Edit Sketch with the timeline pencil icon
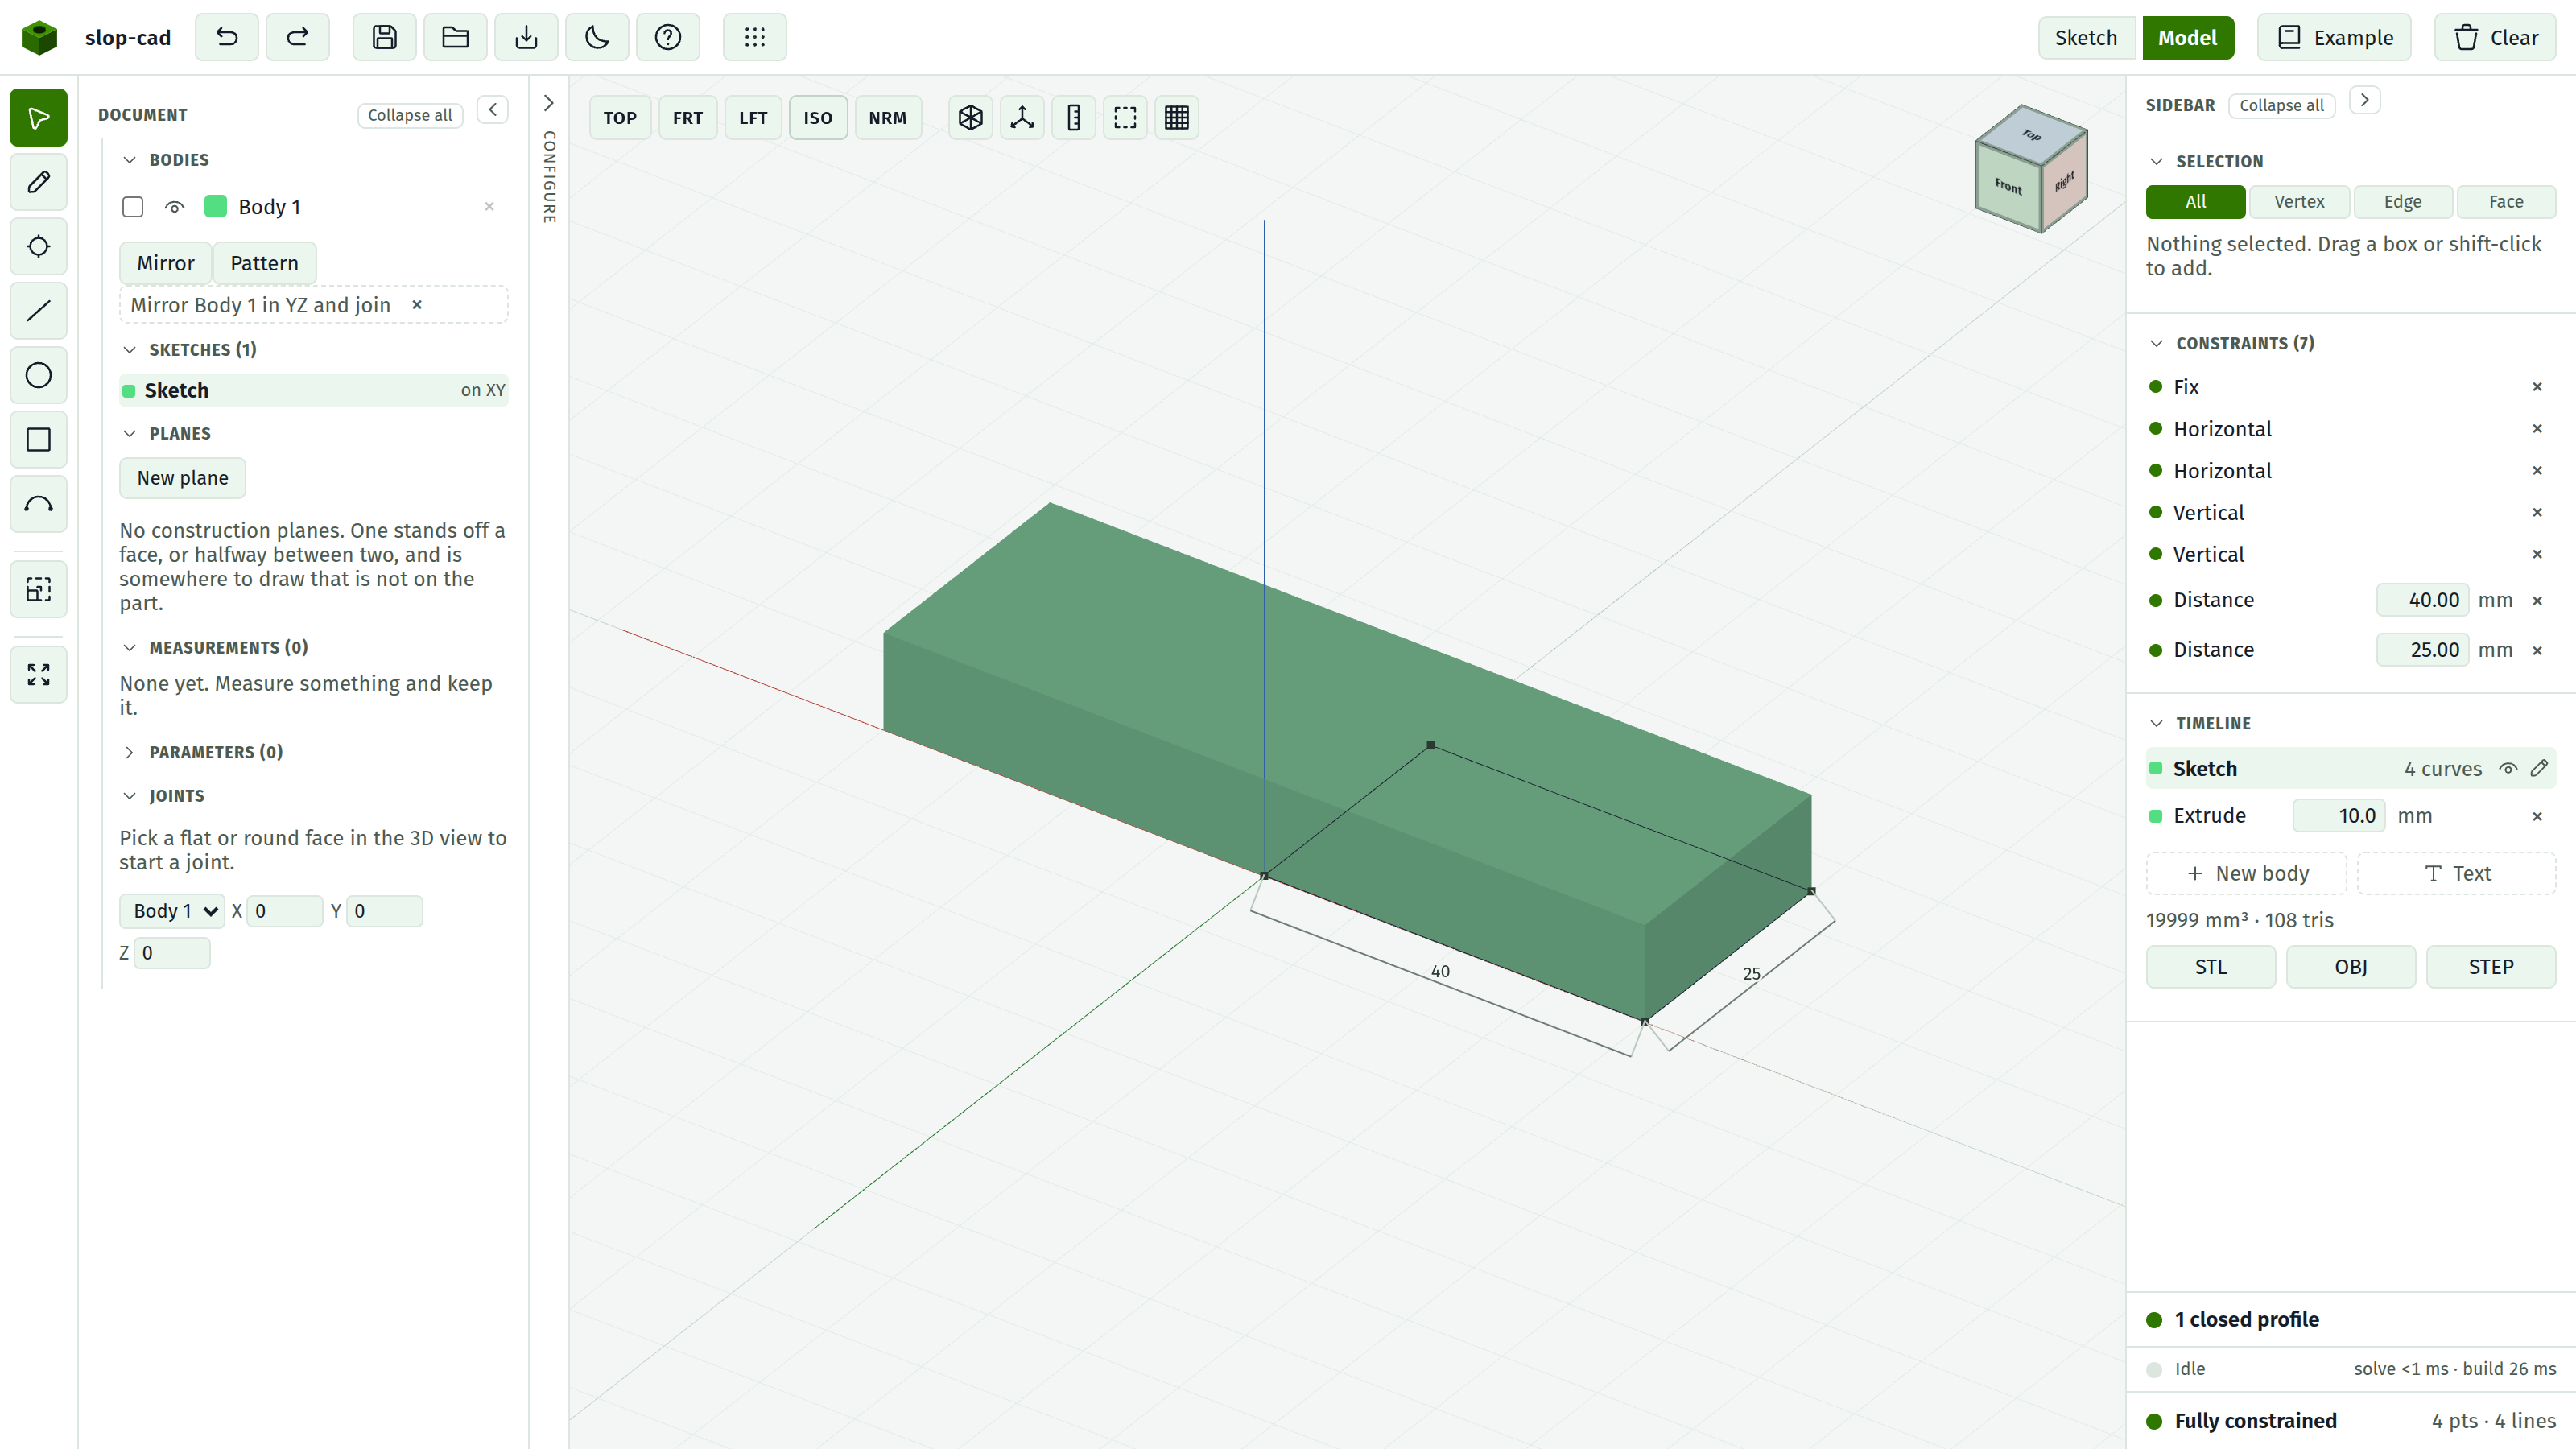This screenshot has height=1449, width=2576. tap(2539, 768)
